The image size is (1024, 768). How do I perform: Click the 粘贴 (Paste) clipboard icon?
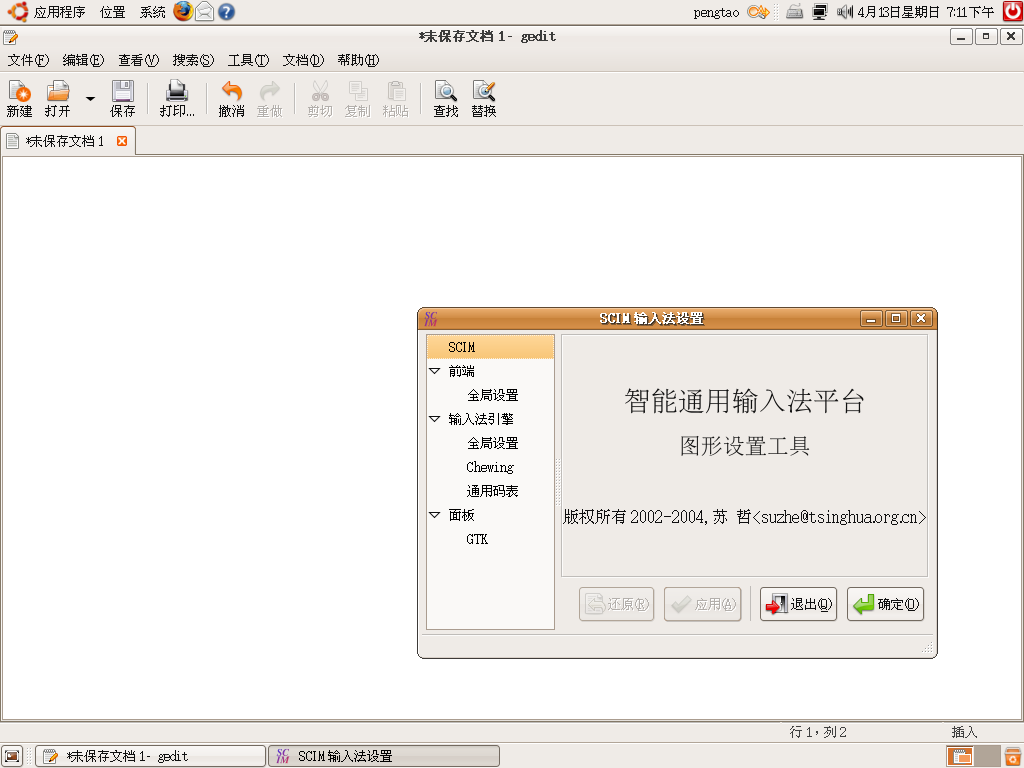point(395,99)
